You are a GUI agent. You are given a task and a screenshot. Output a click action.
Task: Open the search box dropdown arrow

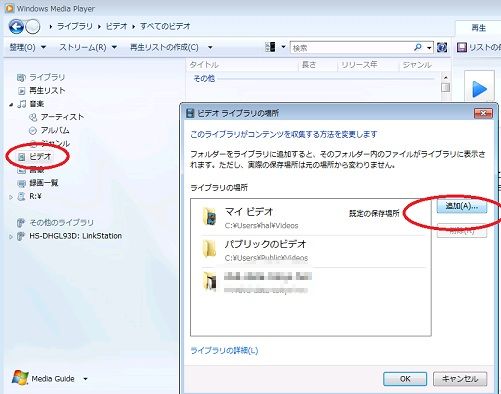click(x=429, y=48)
